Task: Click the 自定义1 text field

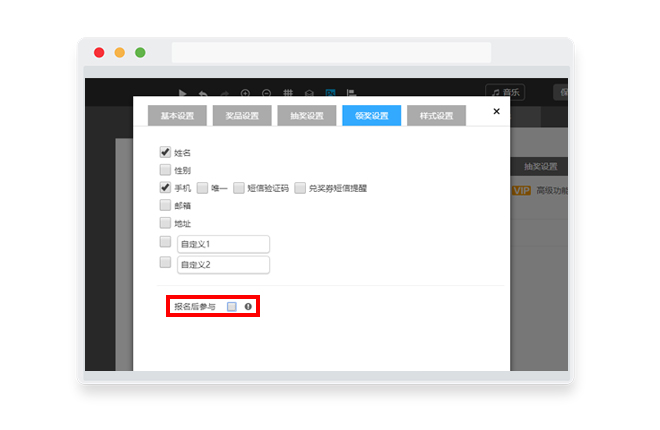Action: tap(224, 244)
